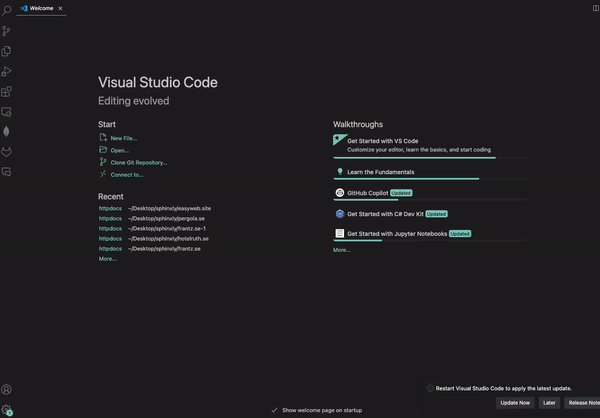Click GitHub Copilot progress bar

coord(430,200)
